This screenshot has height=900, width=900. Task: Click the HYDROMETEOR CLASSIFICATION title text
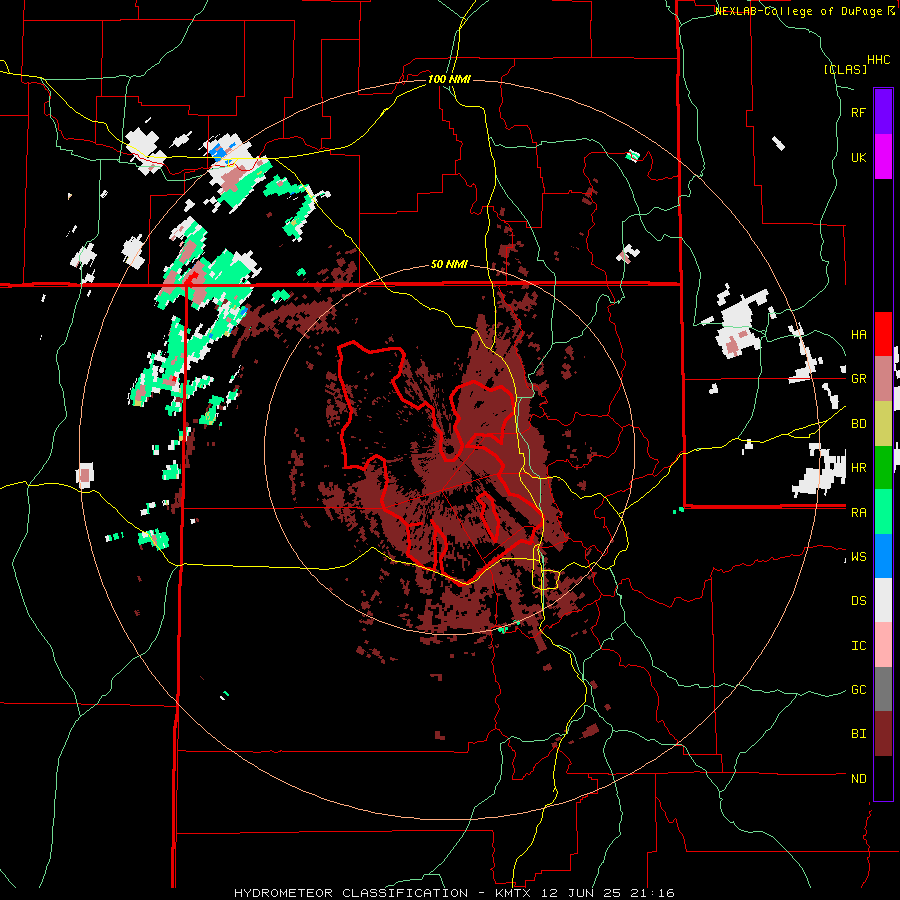click(351, 893)
